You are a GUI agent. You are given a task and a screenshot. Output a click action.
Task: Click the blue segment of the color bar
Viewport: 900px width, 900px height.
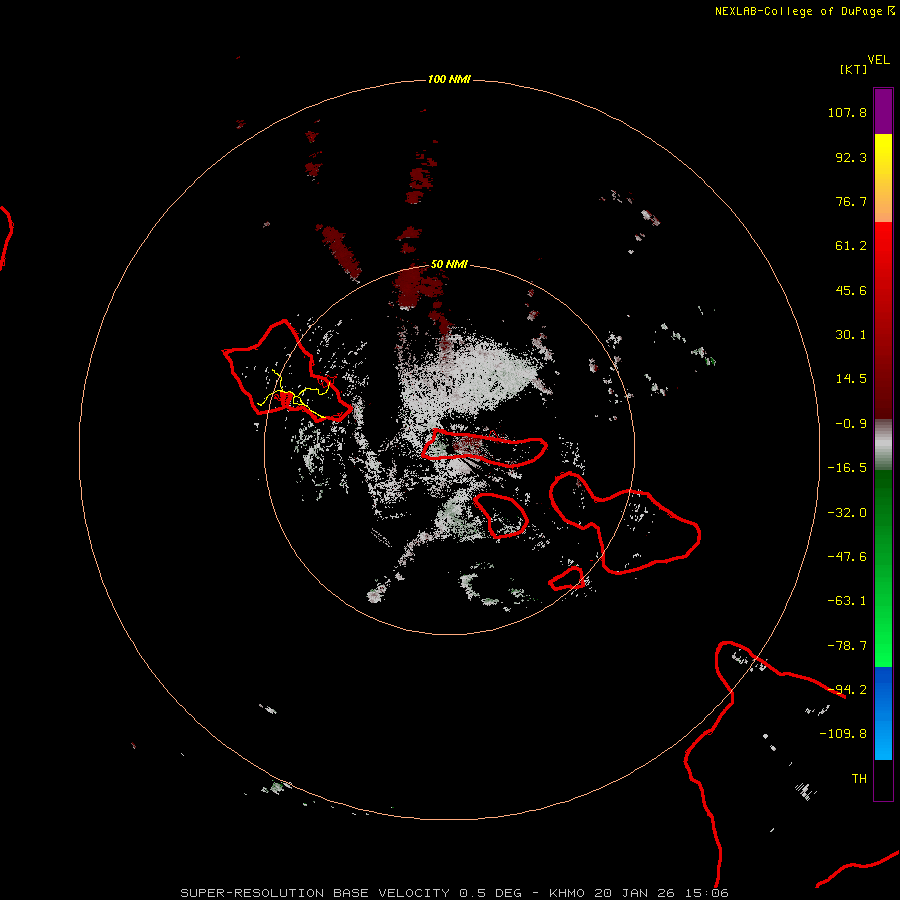[883, 713]
